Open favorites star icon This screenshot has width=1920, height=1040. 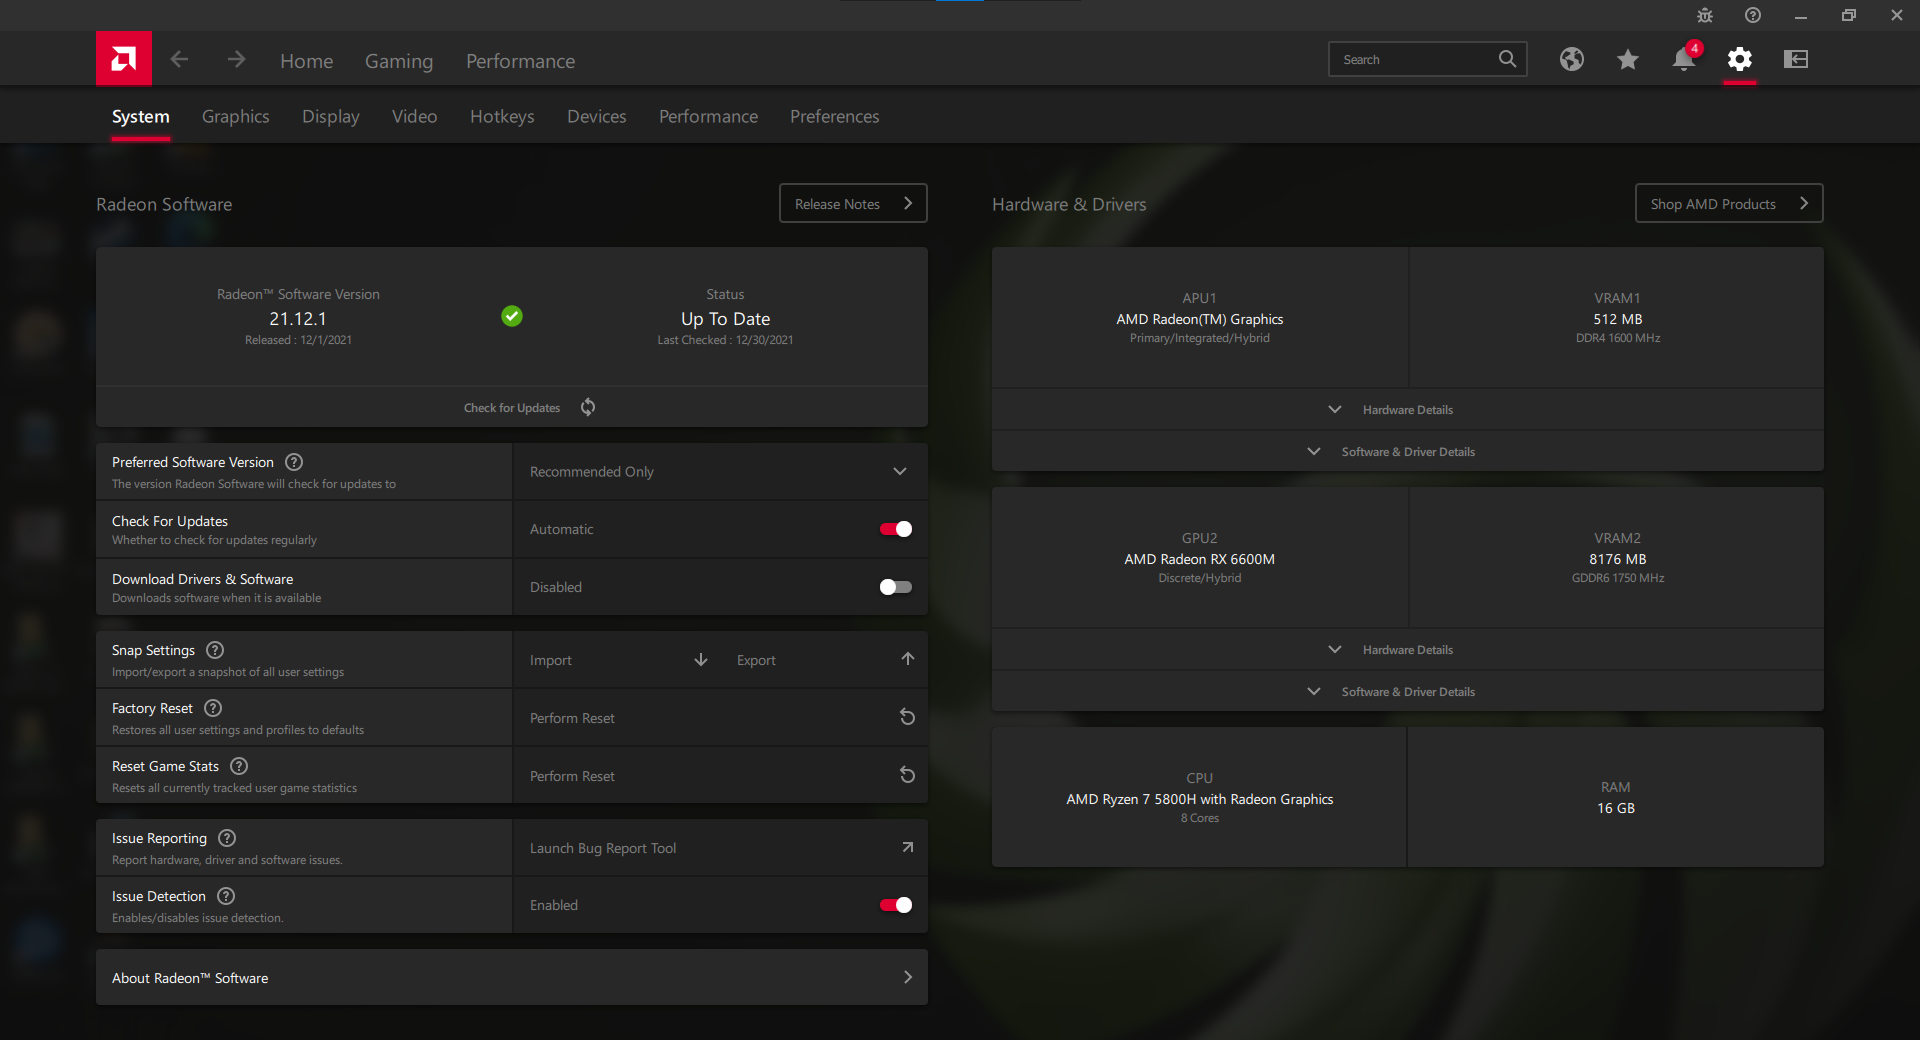coord(1628,59)
